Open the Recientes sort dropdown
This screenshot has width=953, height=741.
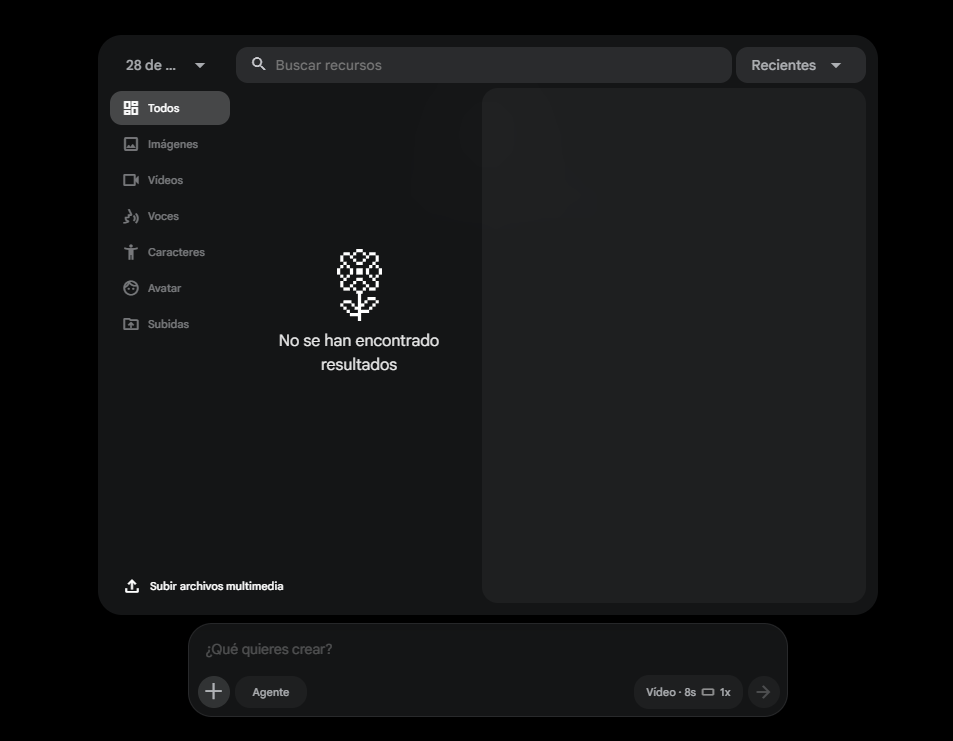800,65
